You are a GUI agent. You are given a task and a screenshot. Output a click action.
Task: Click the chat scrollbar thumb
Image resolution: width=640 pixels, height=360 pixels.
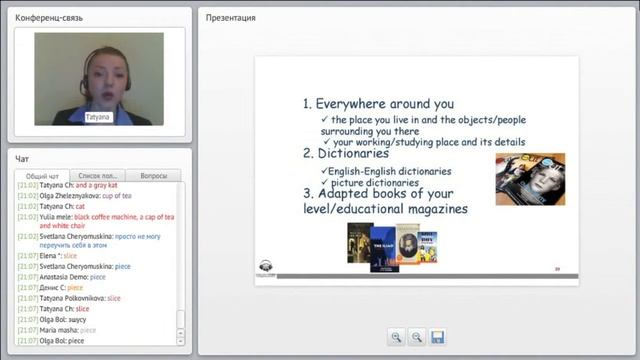tap(180, 320)
